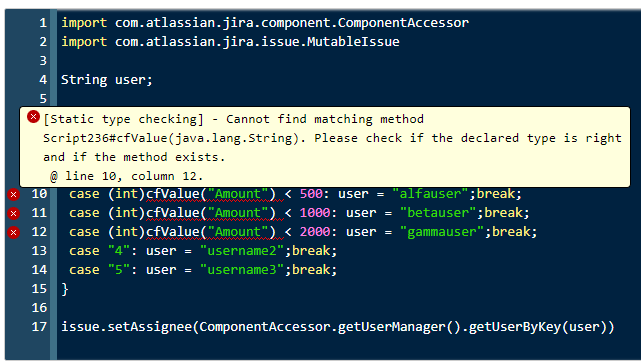Click line number 1 in the gutter

pos(43,23)
